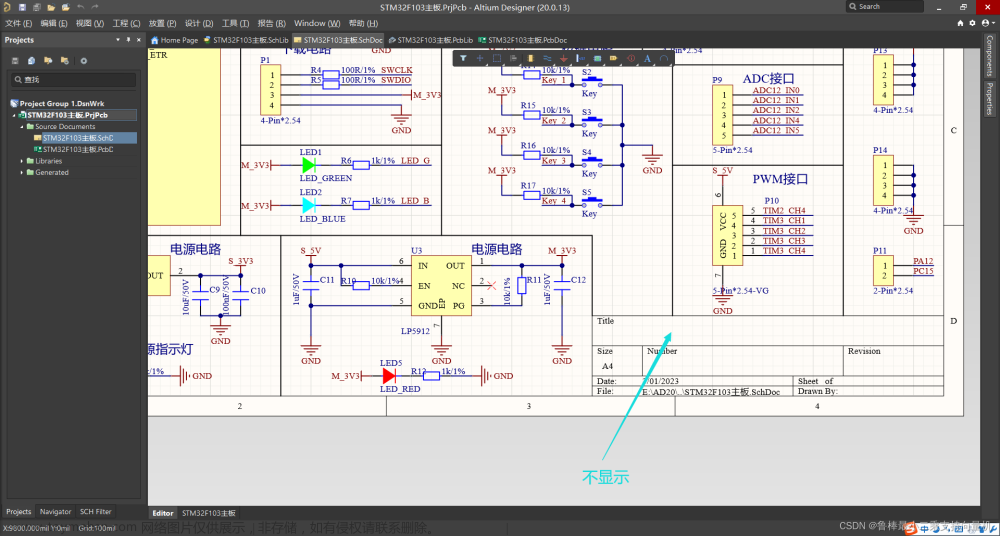The width and height of the screenshot is (1000, 536).
Task: Switch to the Home Page tab
Action: (x=174, y=40)
